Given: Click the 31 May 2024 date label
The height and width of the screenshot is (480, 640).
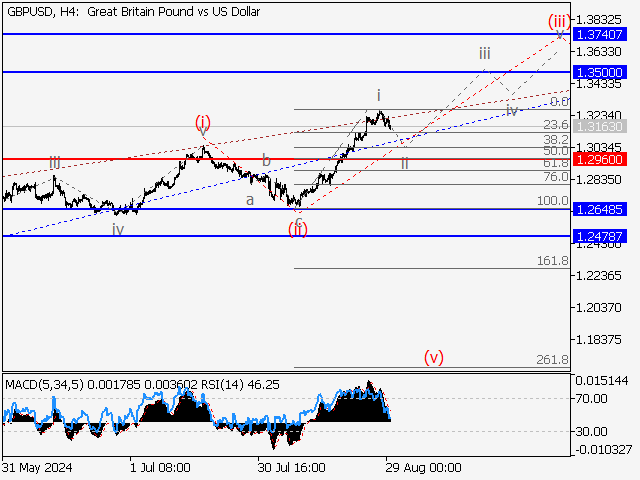Looking at the screenshot, I should click(37, 467).
